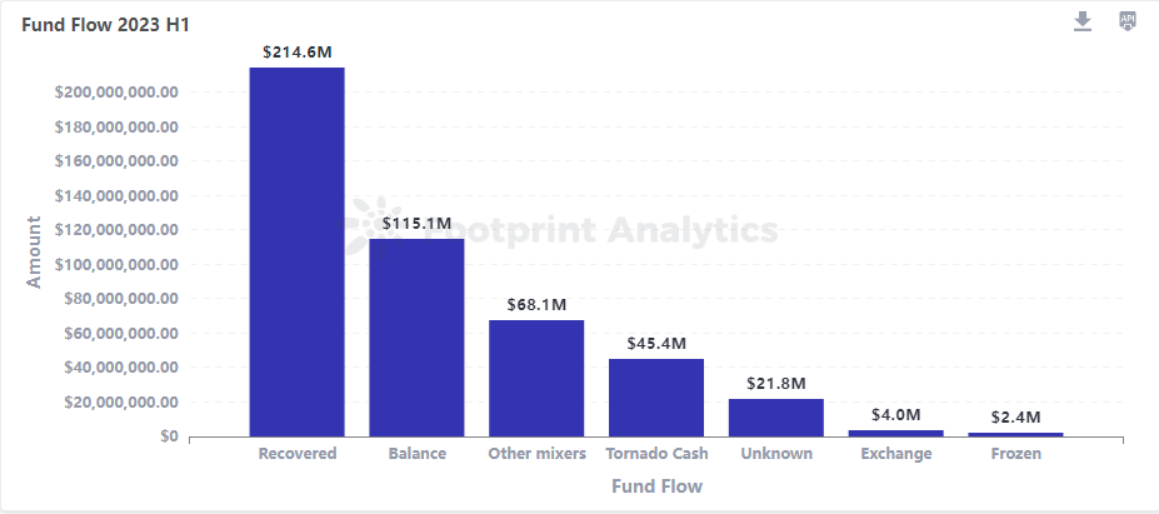Click the Amount y-axis title

pyautogui.click(x=34, y=252)
